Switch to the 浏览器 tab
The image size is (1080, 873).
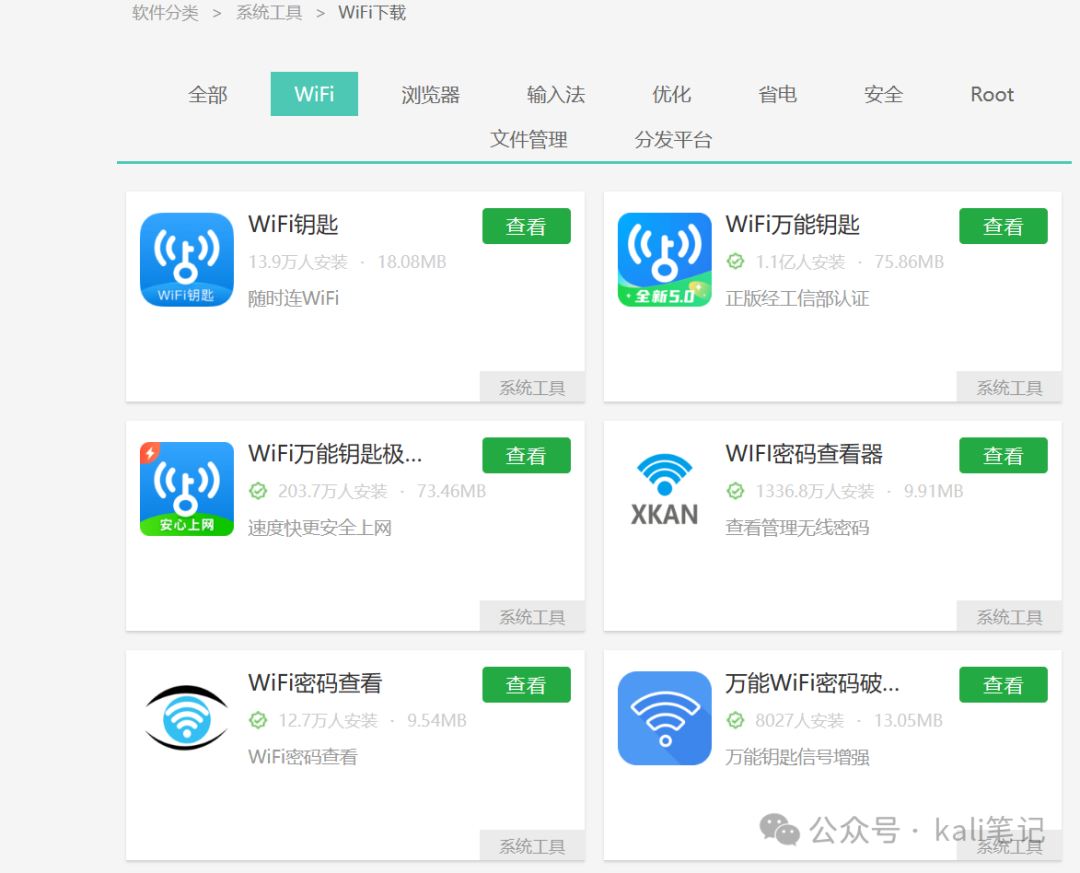pyautogui.click(x=430, y=94)
